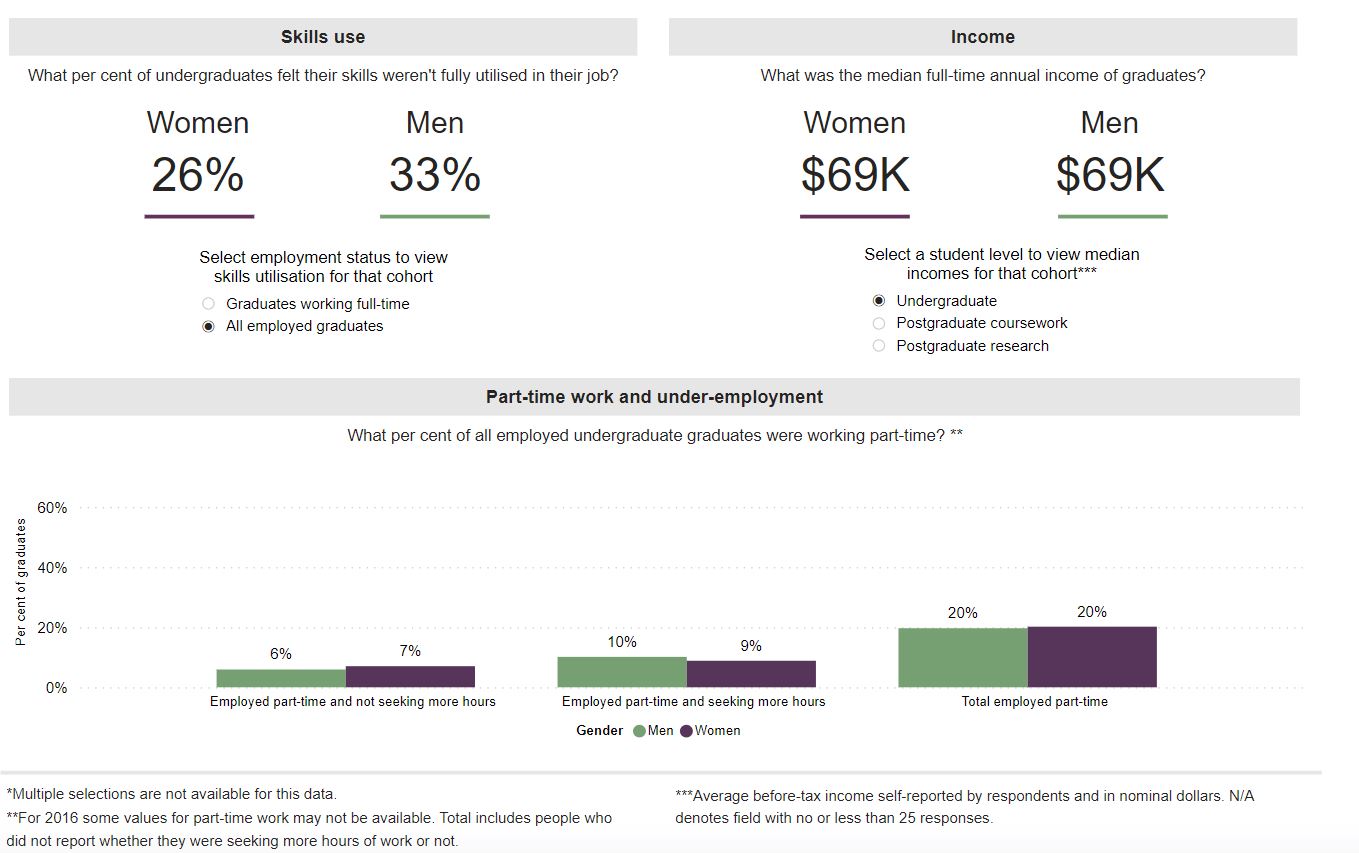Click Women bar for seeking more hours

pyautogui.click(x=751, y=674)
